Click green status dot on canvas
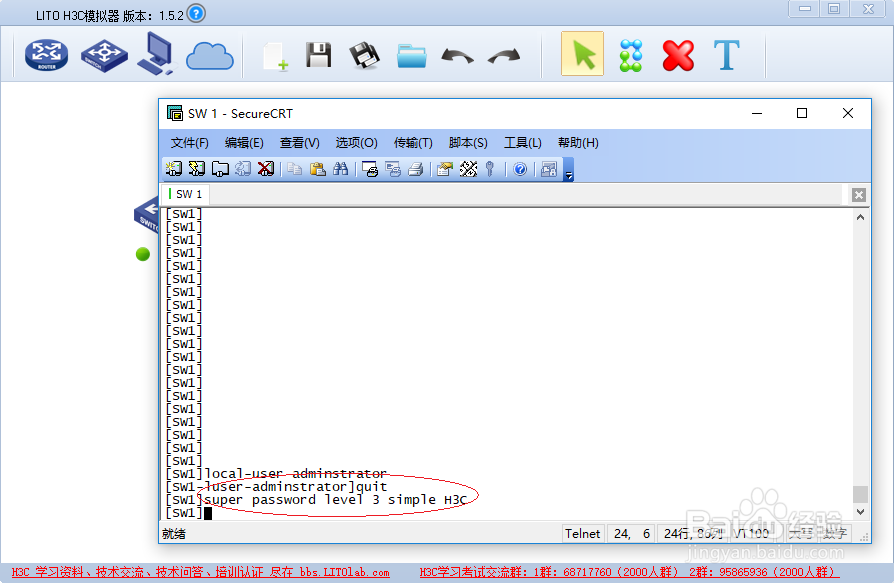The height and width of the screenshot is (583, 894). click(x=143, y=254)
